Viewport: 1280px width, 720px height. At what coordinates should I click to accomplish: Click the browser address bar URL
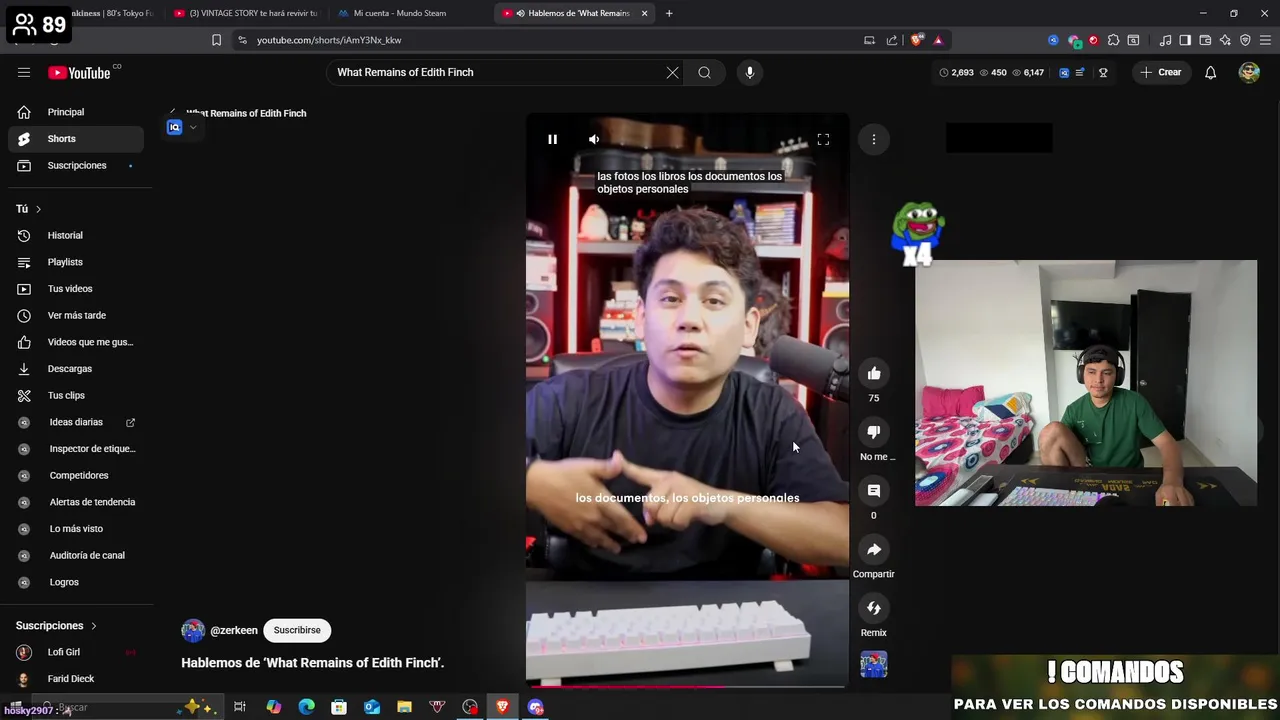329,40
